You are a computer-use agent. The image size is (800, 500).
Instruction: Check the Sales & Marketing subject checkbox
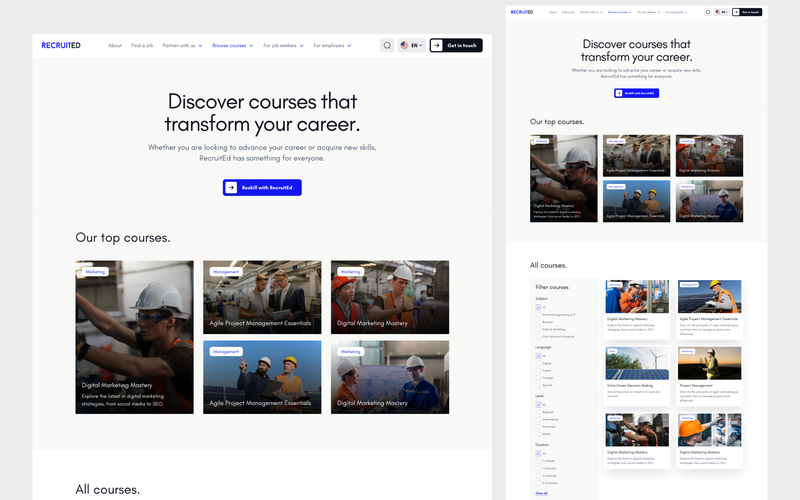(538, 329)
